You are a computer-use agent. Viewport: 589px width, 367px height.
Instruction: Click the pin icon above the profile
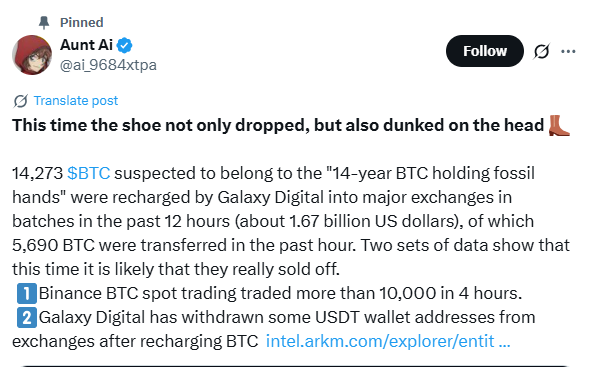point(44,23)
